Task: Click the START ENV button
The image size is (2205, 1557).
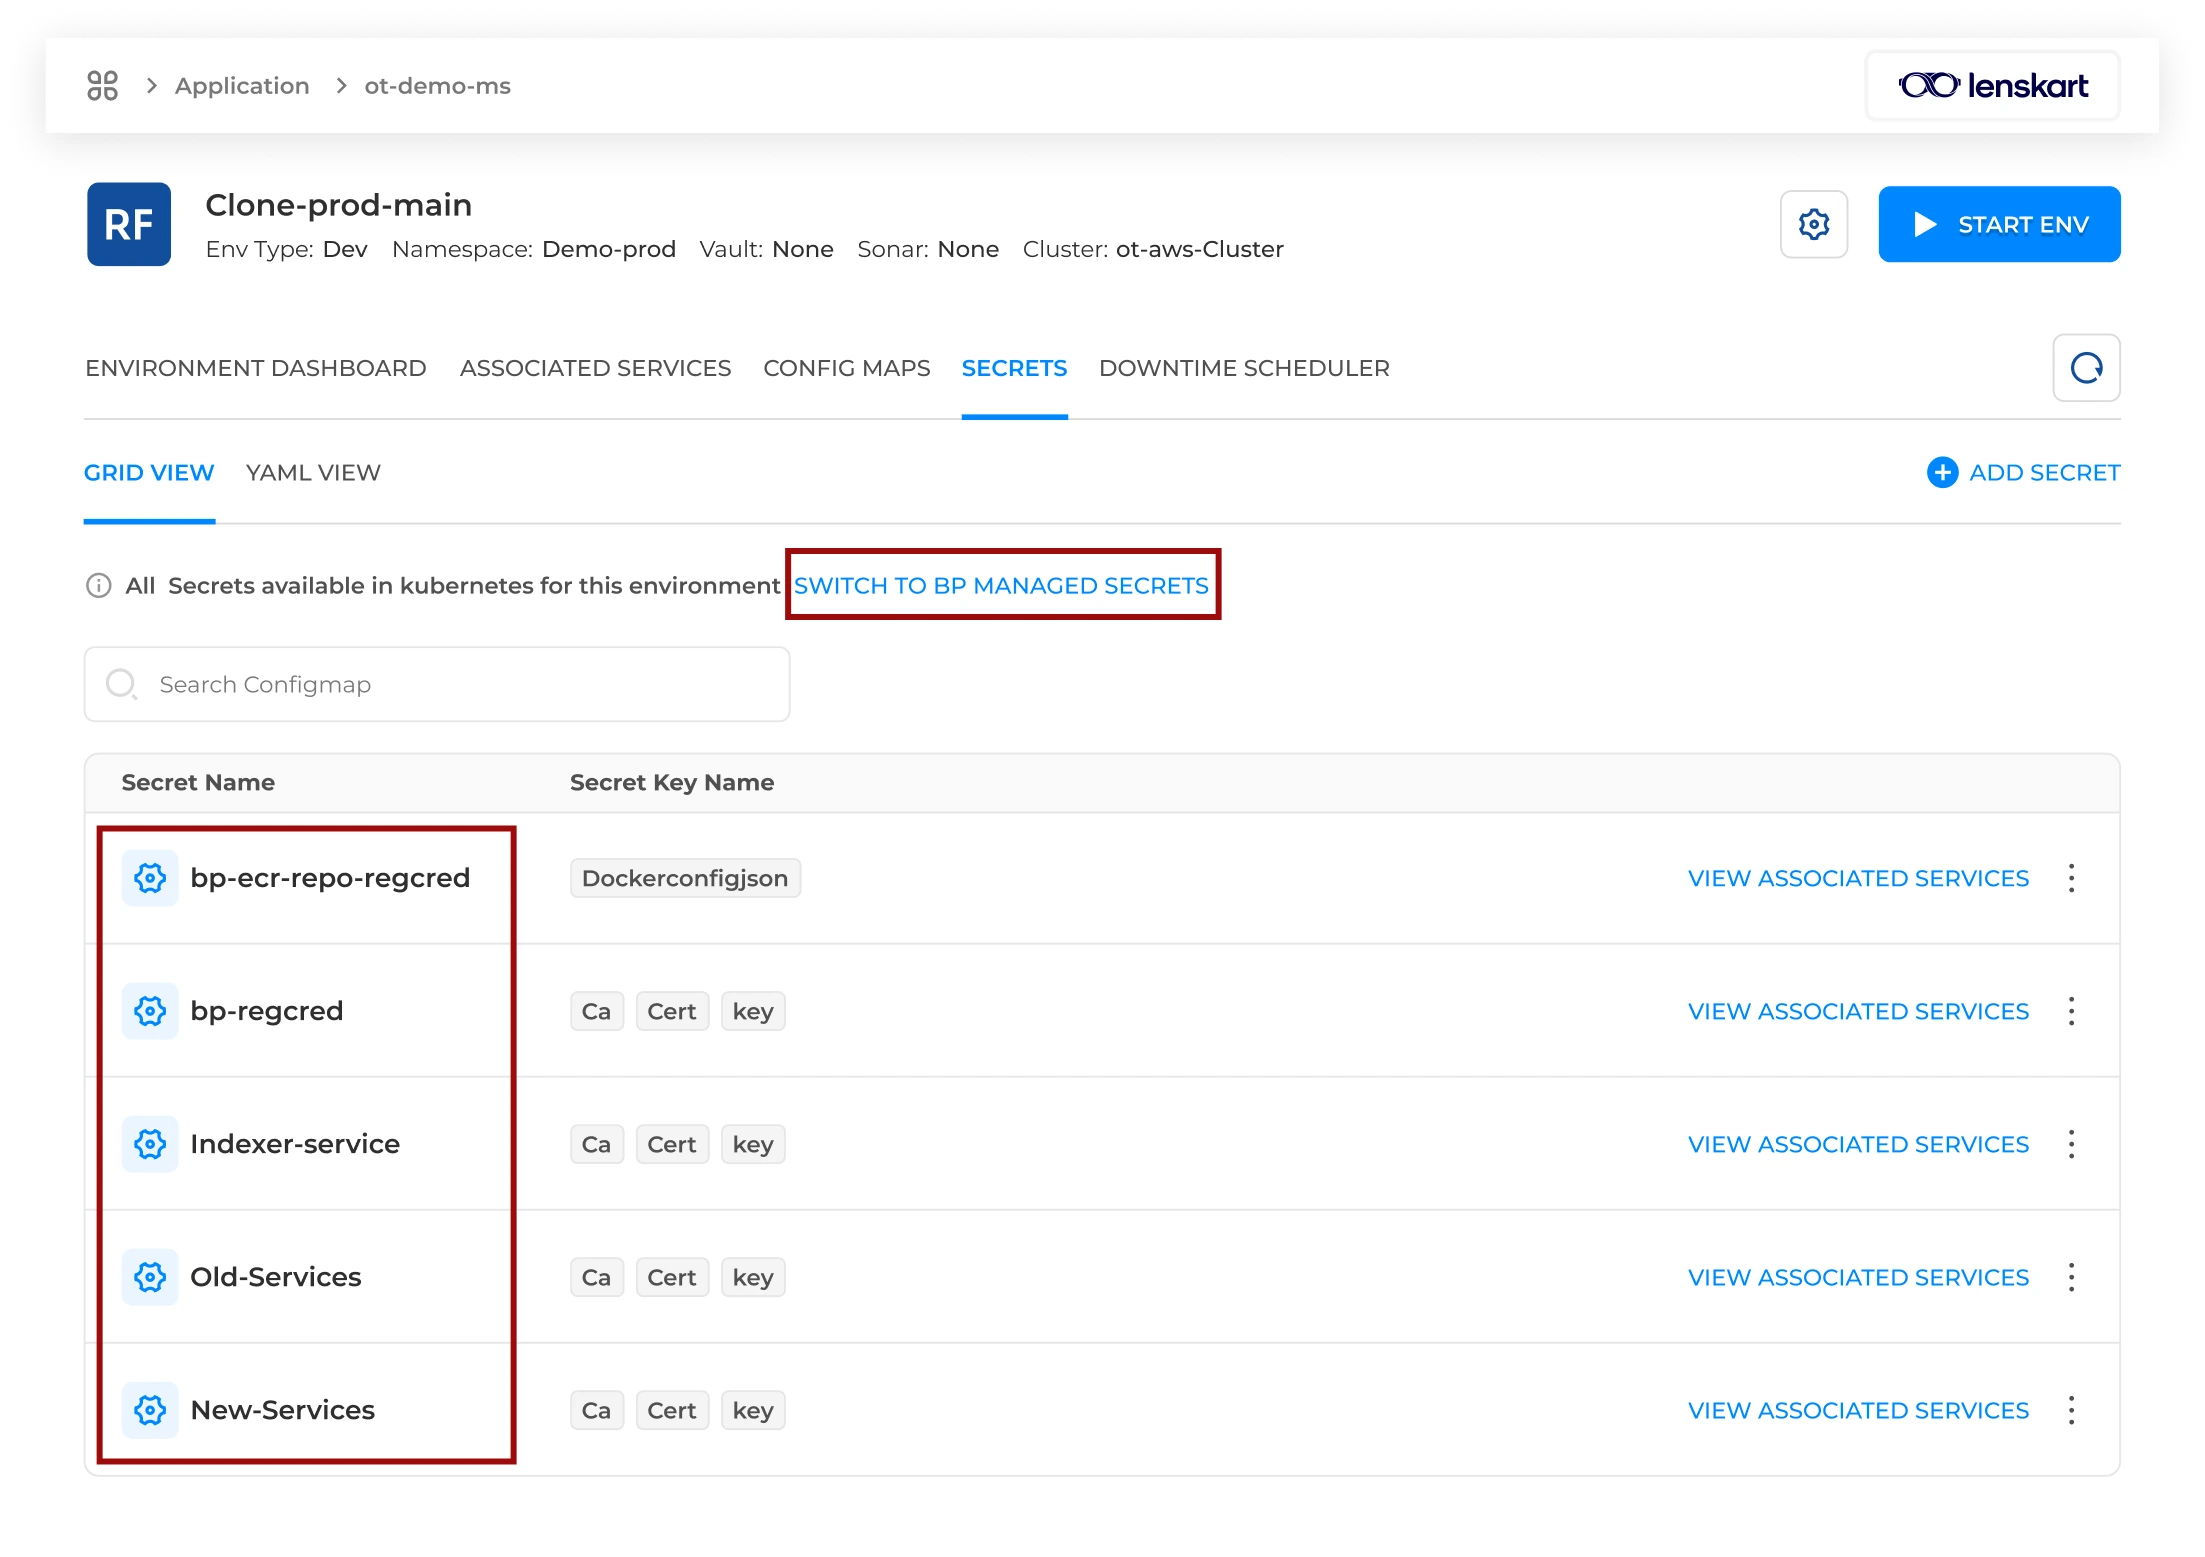Action: click(1999, 224)
